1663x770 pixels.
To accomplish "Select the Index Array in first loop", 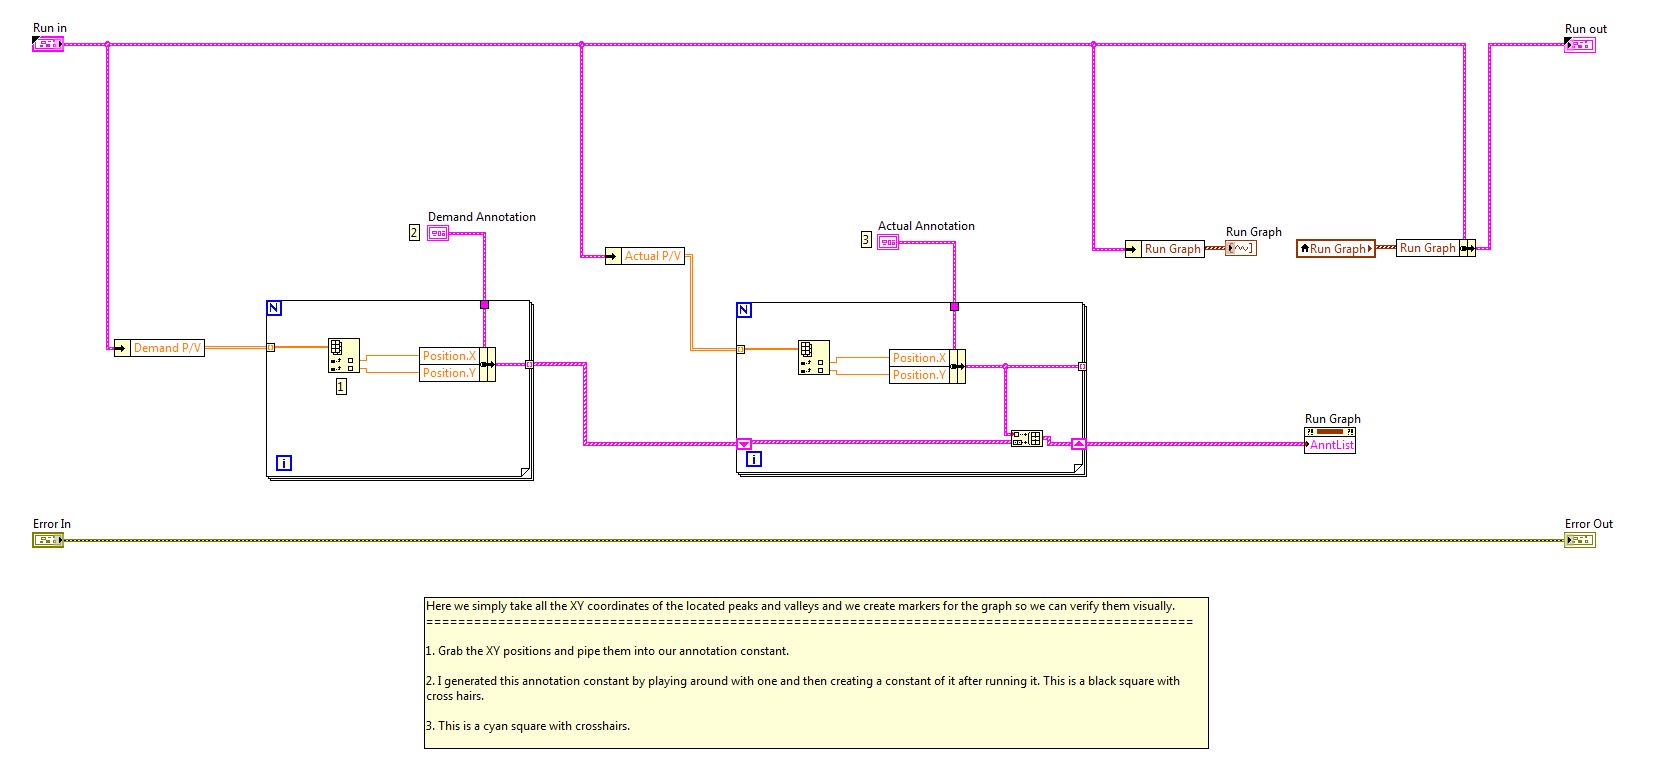I will tap(344, 355).
